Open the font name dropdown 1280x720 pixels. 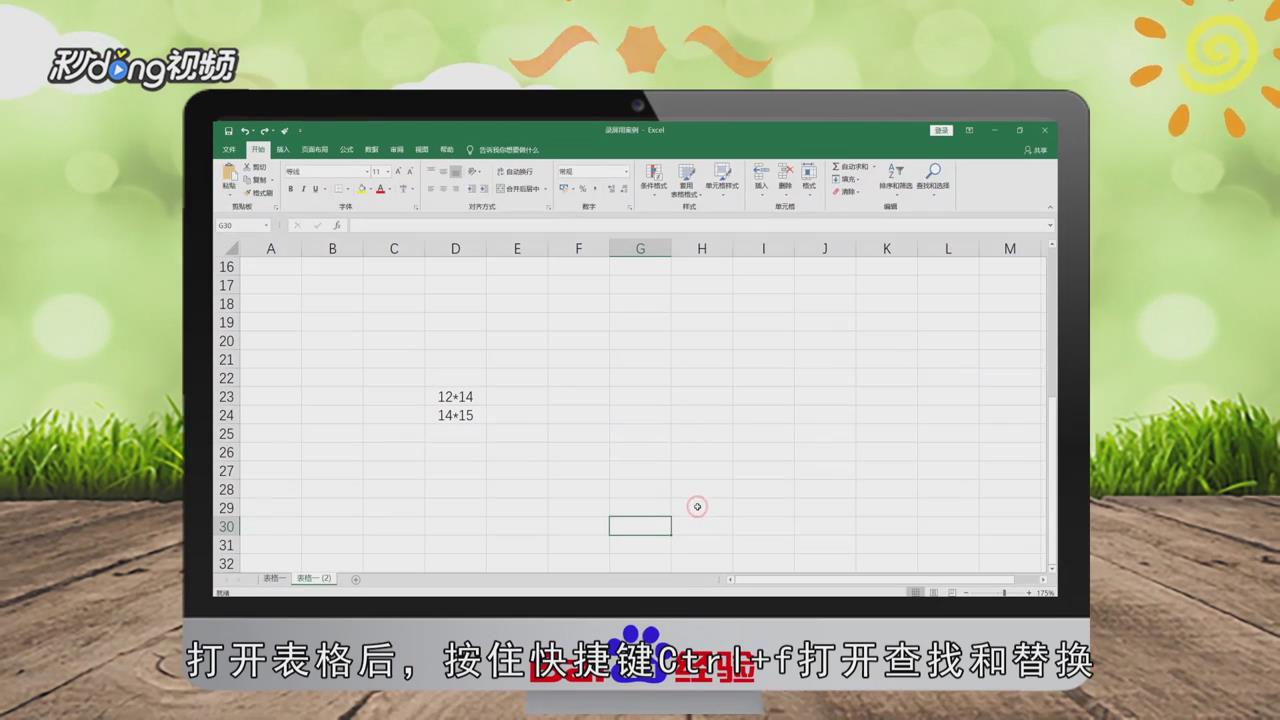coord(365,171)
